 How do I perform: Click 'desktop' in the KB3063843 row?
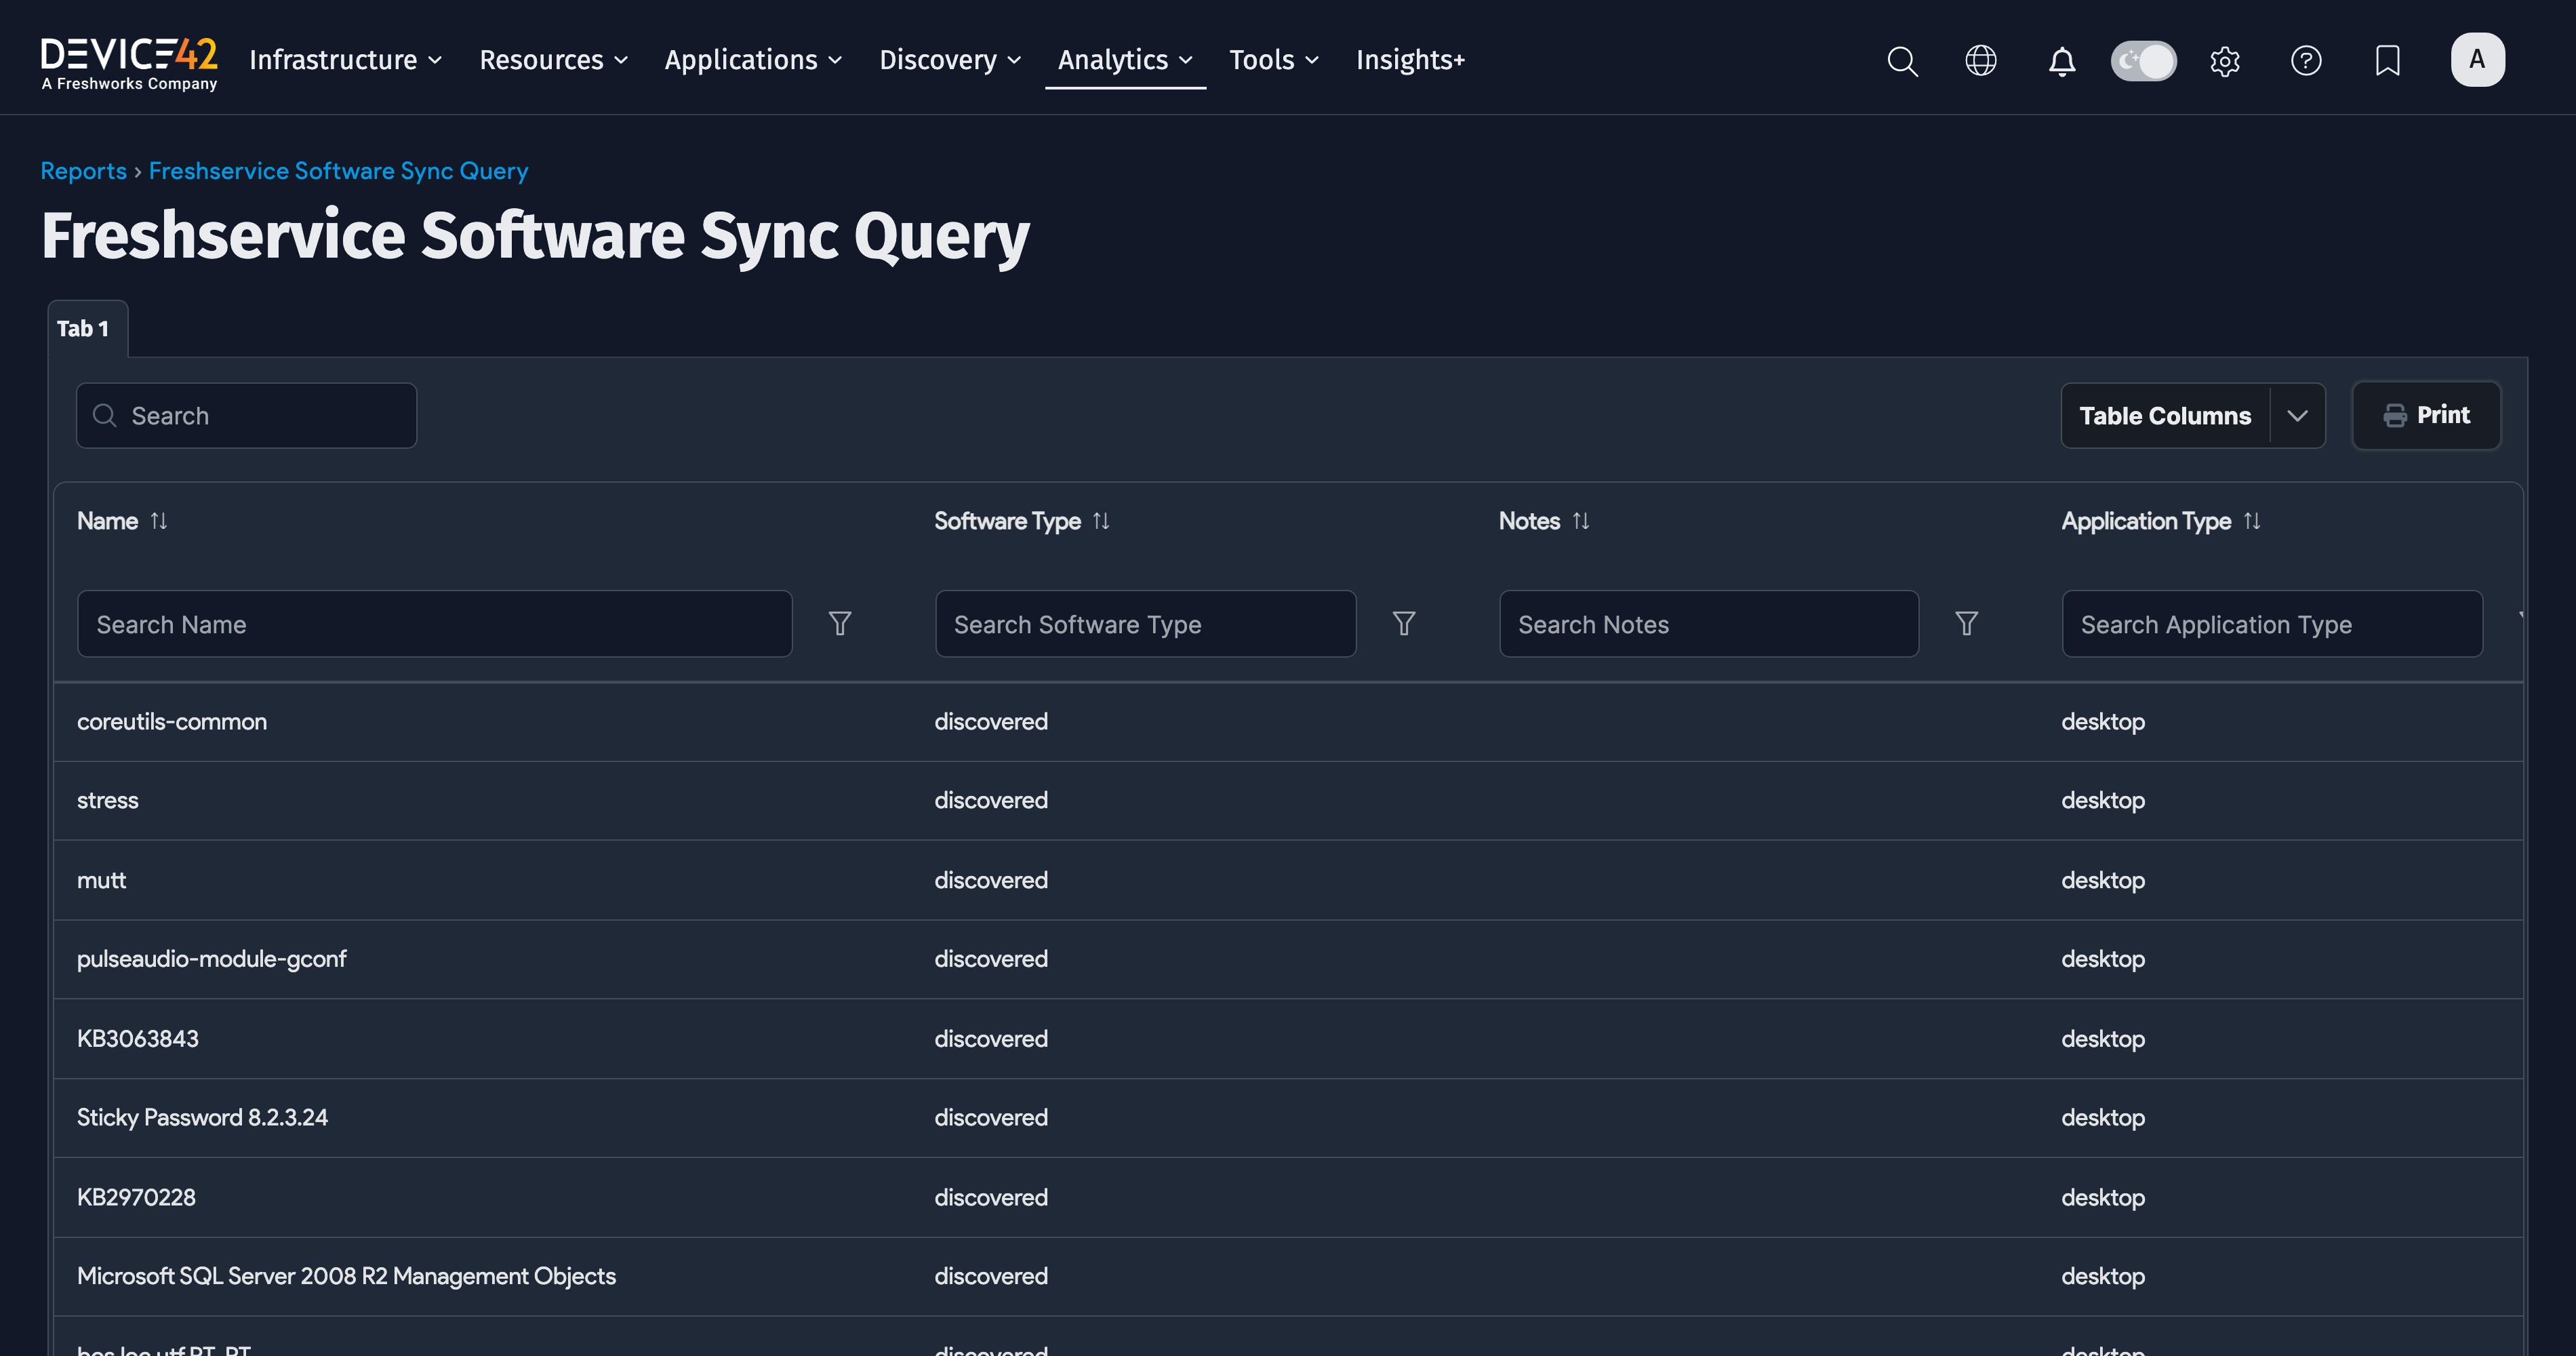[x=2103, y=1039]
